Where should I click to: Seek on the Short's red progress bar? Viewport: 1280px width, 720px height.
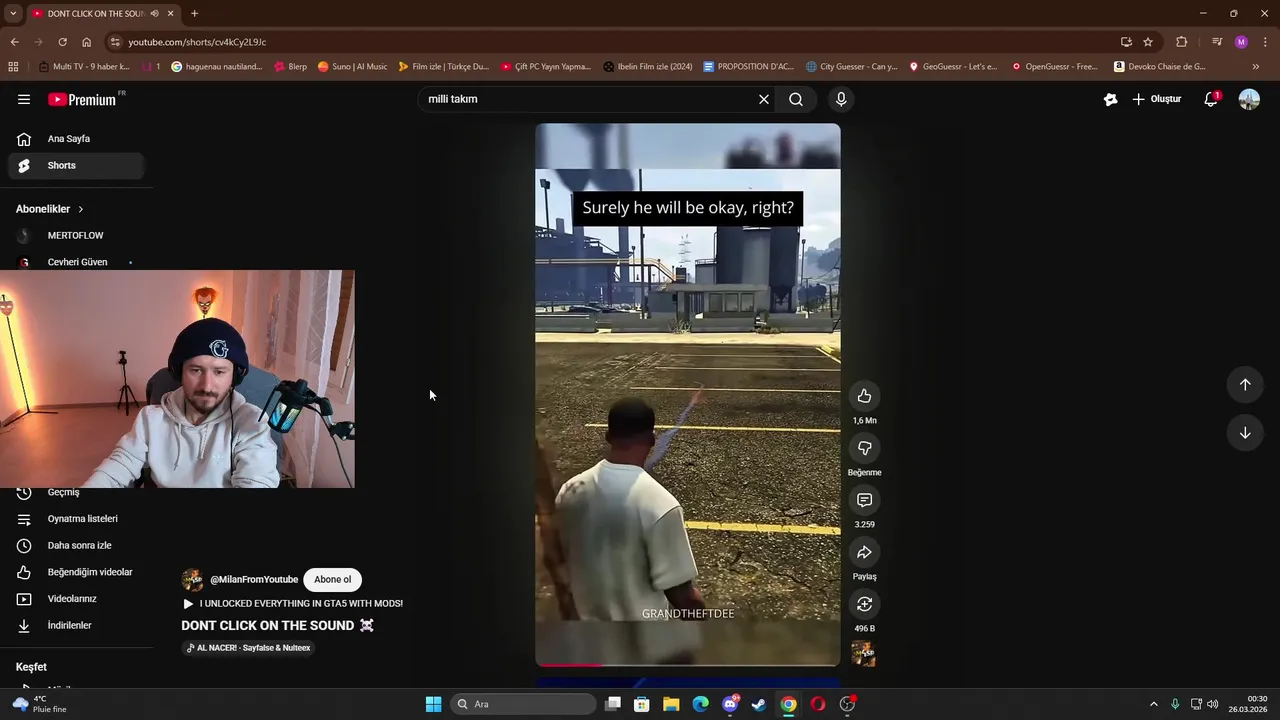tap(687, 664)
